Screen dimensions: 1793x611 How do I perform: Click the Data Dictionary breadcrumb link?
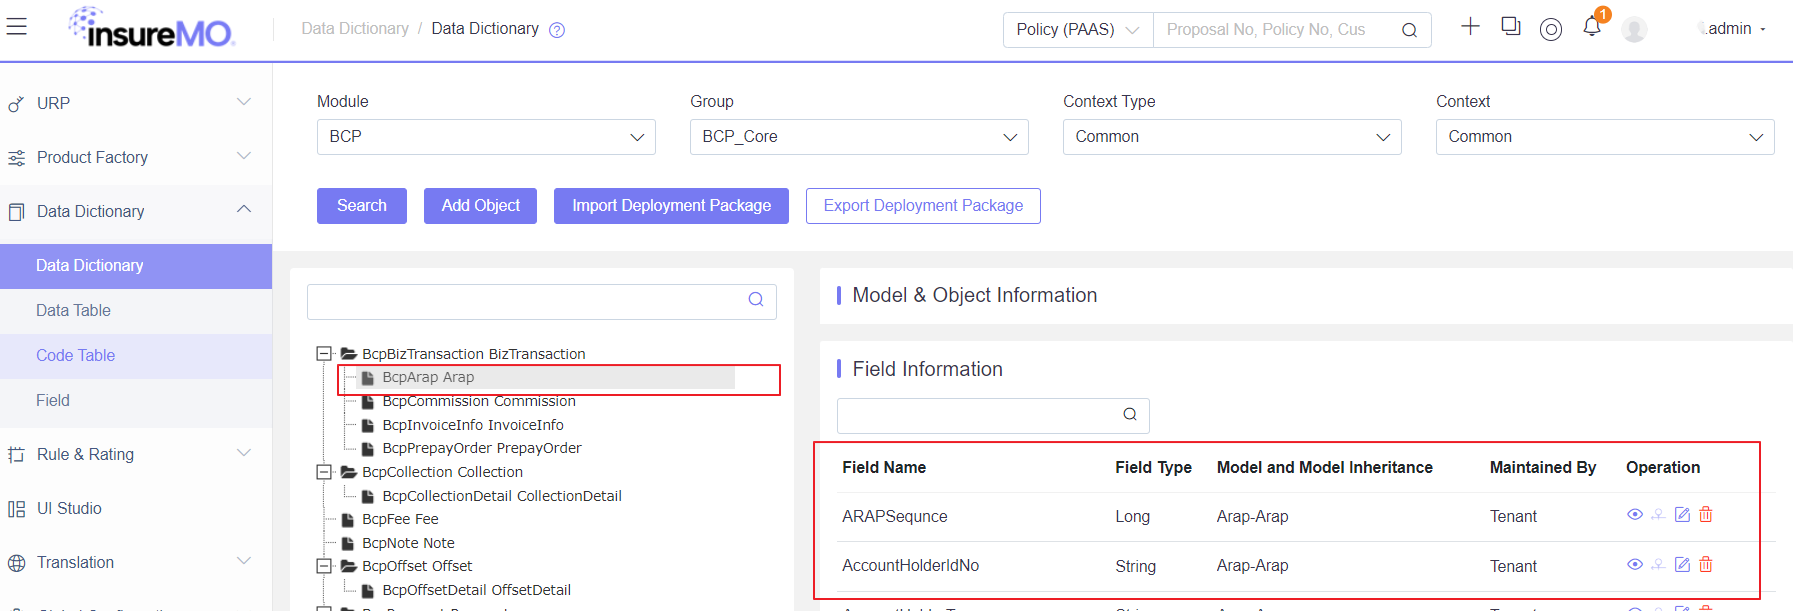(355, 29)
